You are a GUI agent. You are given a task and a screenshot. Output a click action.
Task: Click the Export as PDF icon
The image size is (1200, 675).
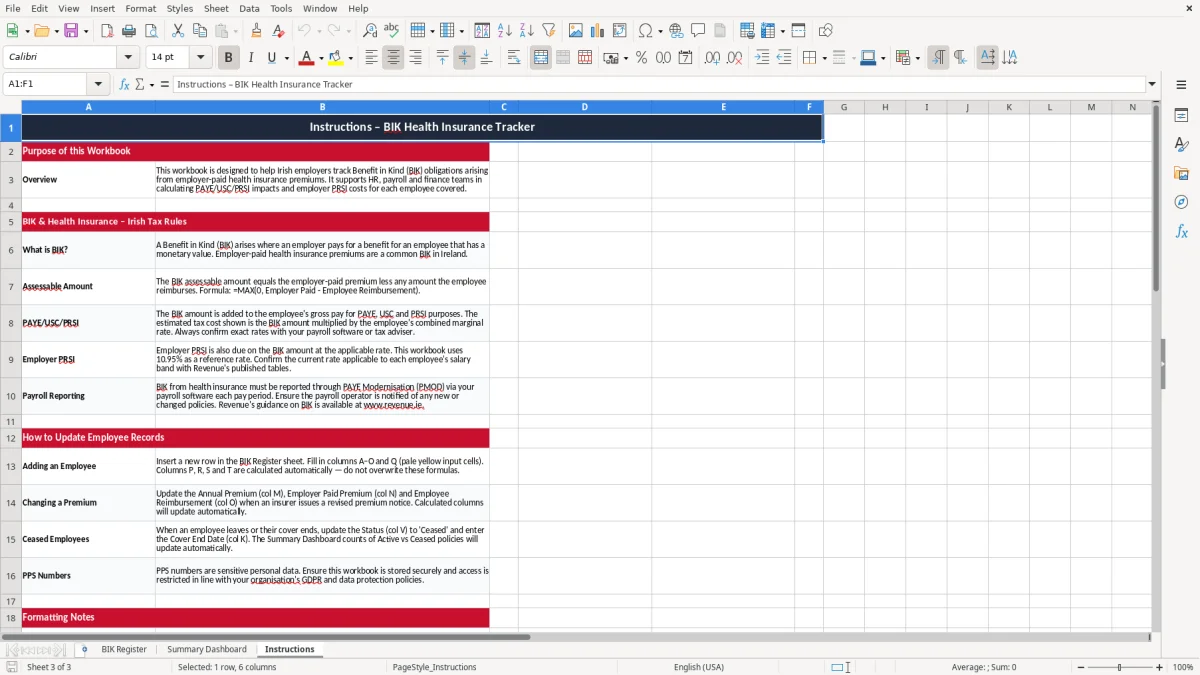pyautogui.click(x=106, y=31)
